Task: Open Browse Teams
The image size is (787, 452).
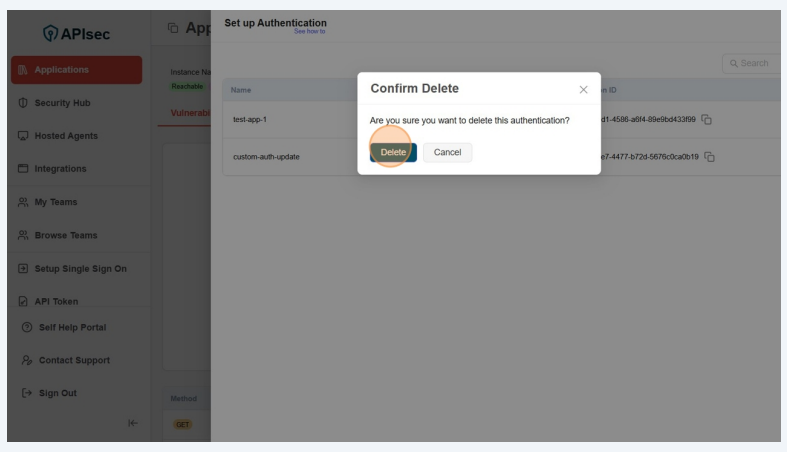Action: coord(66,235)
